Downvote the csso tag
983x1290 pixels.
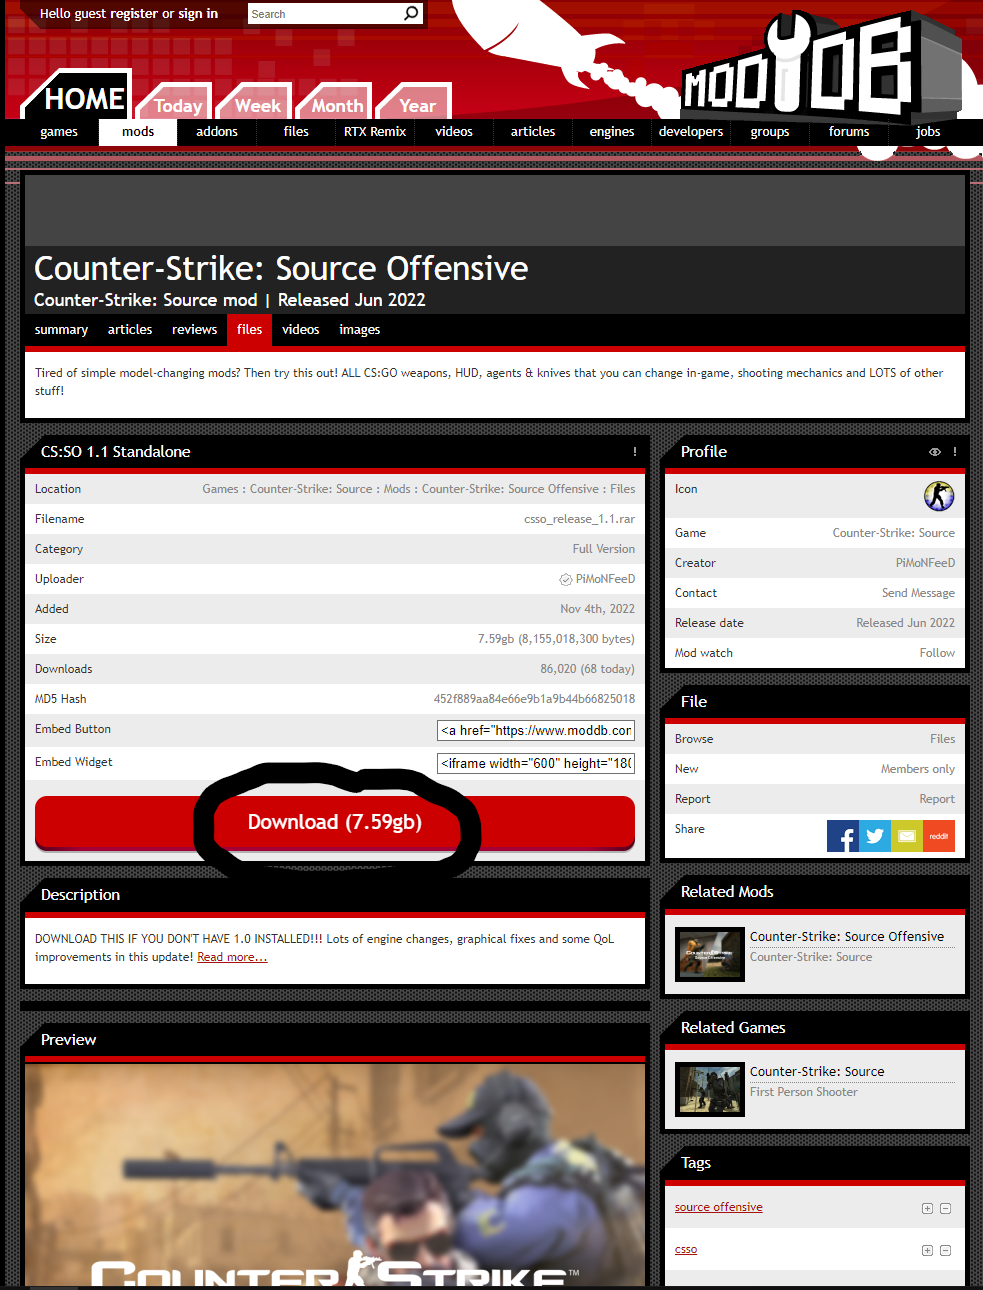945,1250
